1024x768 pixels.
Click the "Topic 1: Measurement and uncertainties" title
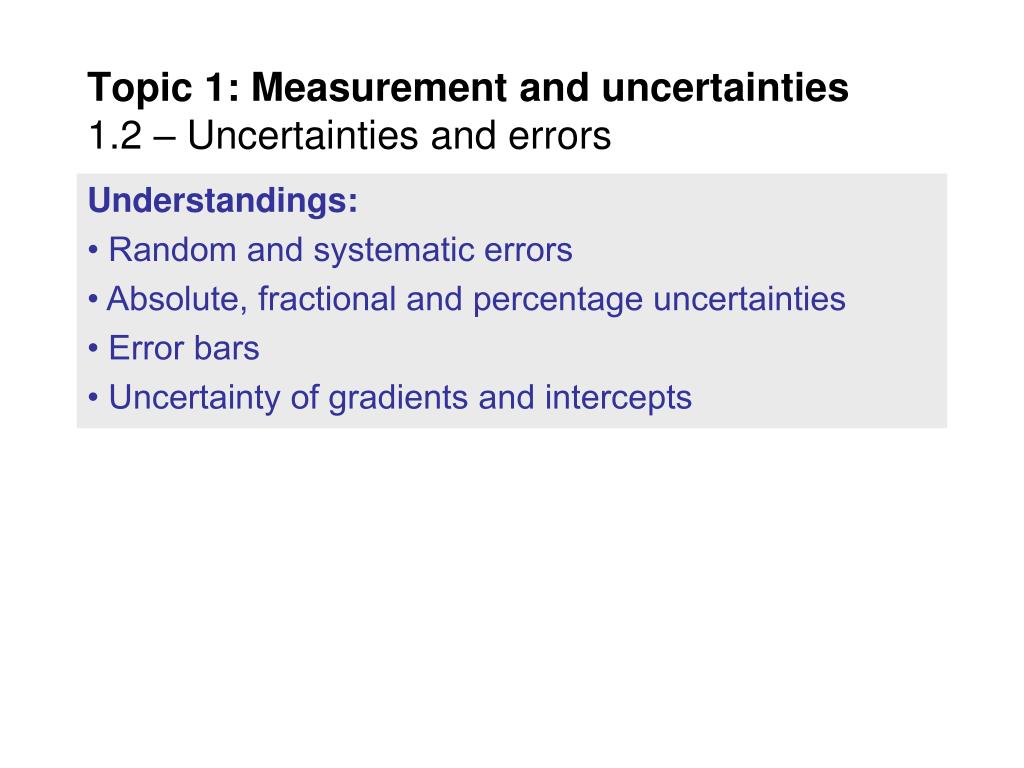[468, 88]
